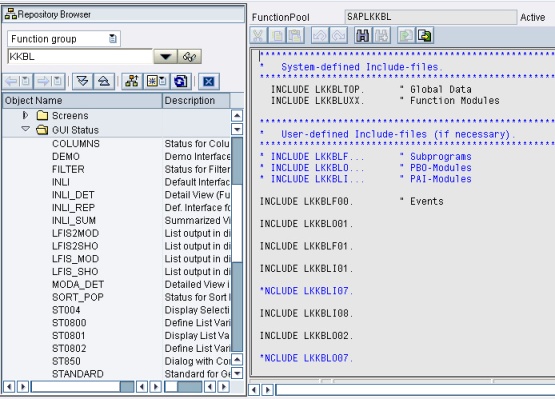Select the FILTER GUI status
Screen dimensions: 555x399
pyautogui.click(x=68, y=169)
